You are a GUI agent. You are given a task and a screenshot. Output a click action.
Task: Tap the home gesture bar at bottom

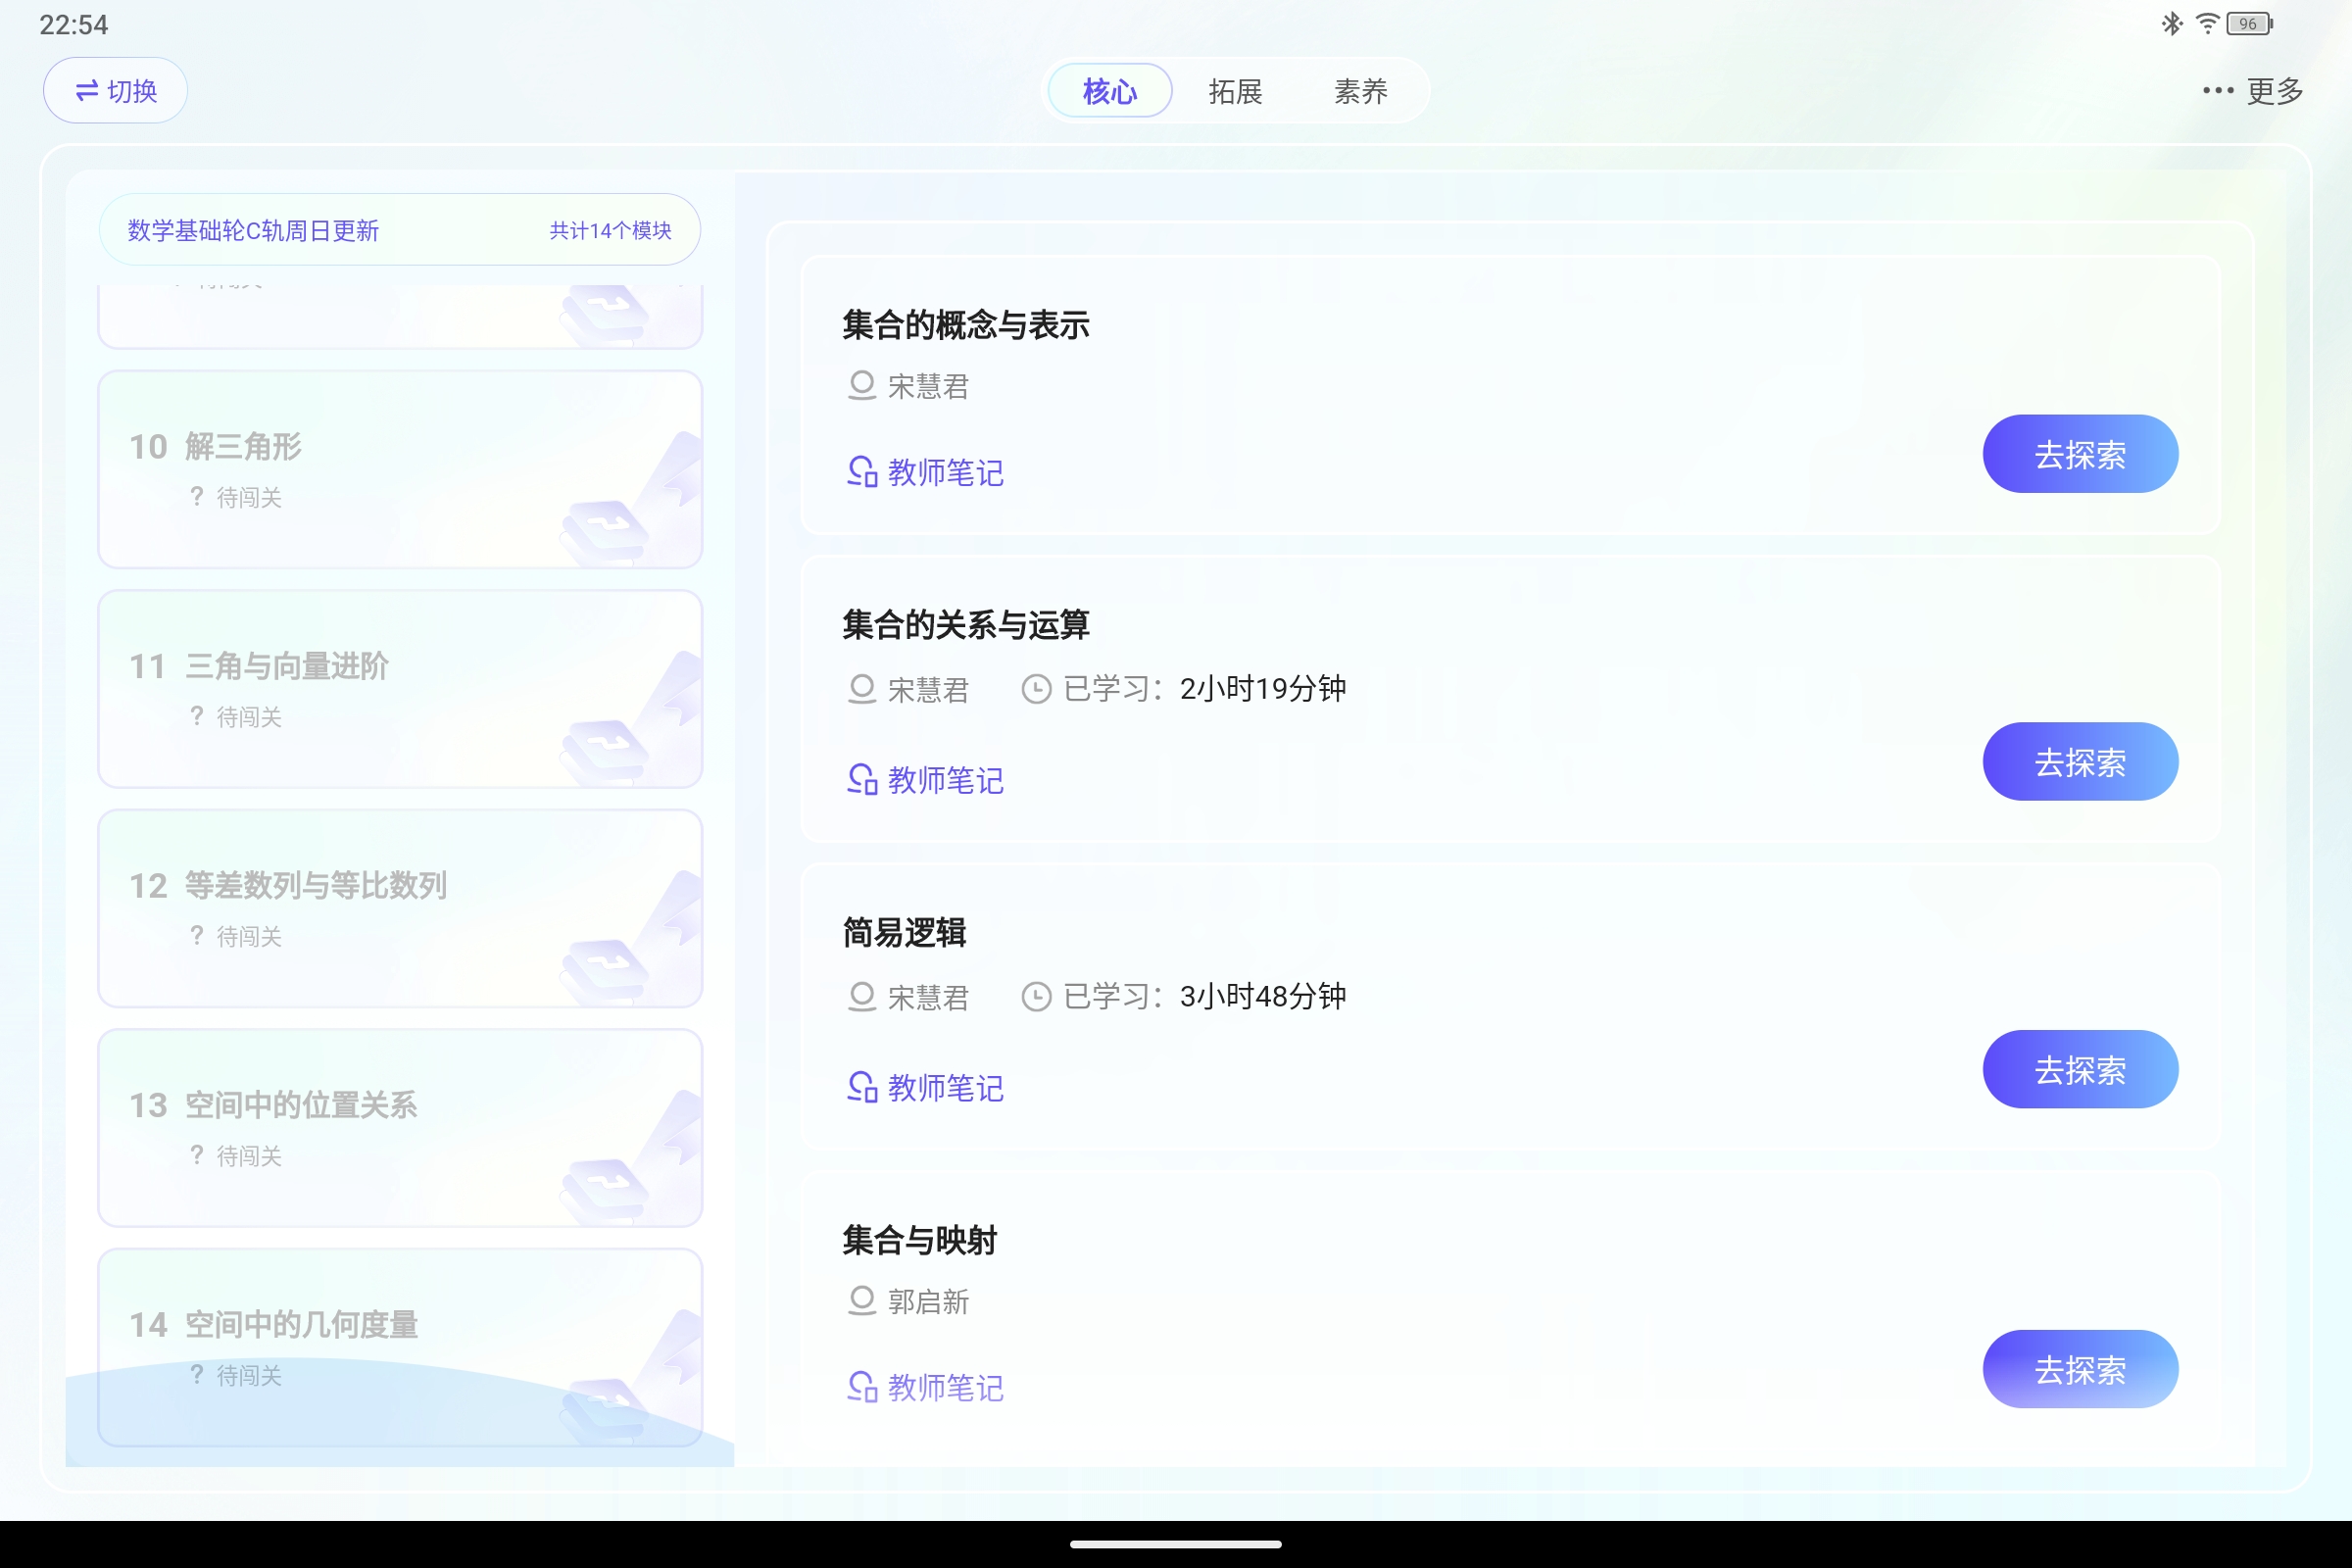tap(1176, 1544)
